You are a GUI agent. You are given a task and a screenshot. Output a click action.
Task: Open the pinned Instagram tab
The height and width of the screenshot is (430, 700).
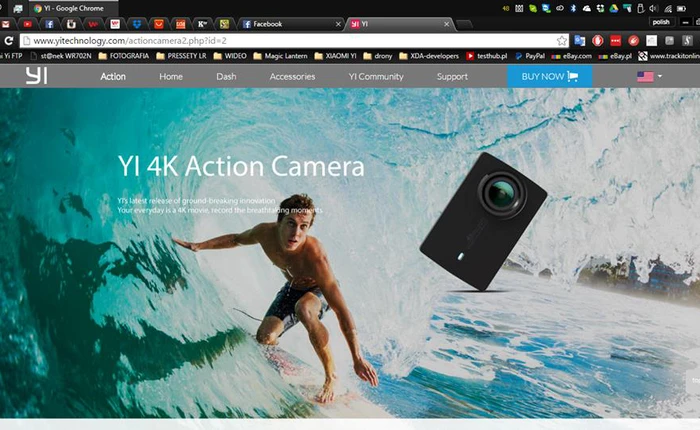coord(71,24)
